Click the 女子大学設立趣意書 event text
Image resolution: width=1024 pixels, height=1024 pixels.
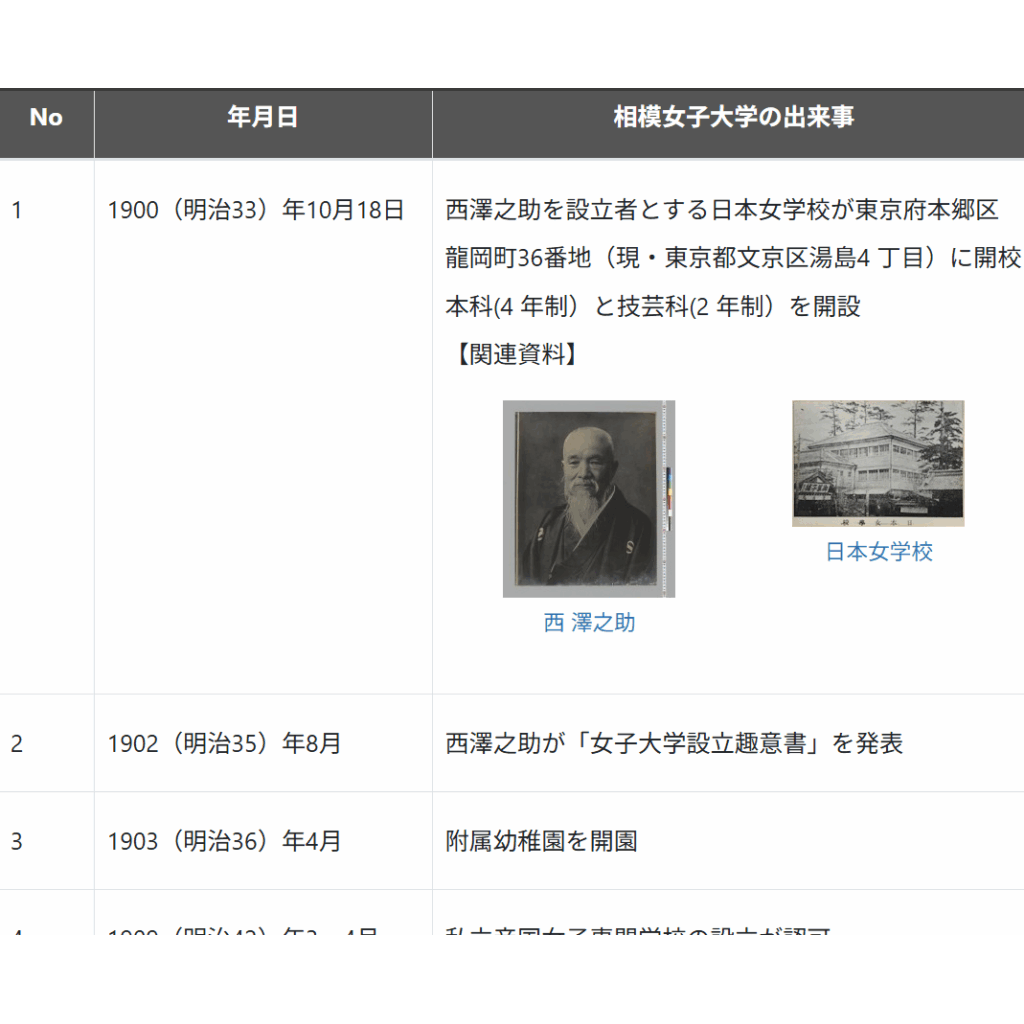point(674,744)
